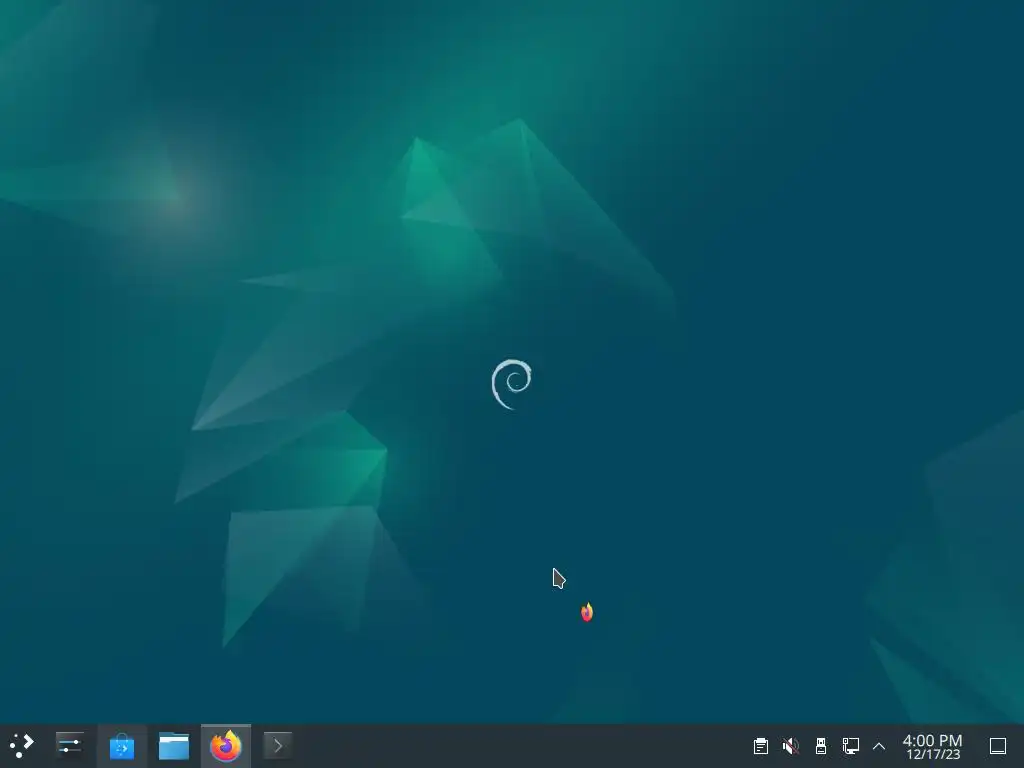1024x768 pixels.
Task: Launch Discover software center
Action: (x=121, y=745)
